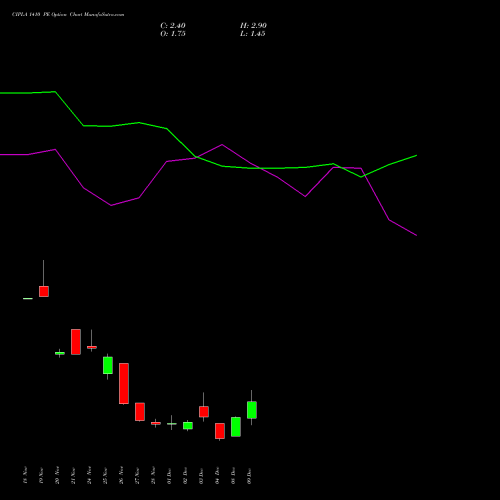Click the 26 Nov date label
This screenshot has width=500, height=500.
[x=121, y=475]
